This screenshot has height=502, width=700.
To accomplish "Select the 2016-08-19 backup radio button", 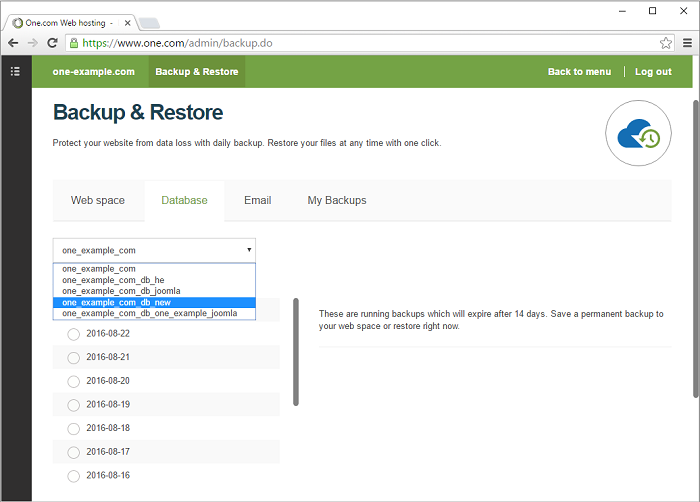I will point(74,405).
